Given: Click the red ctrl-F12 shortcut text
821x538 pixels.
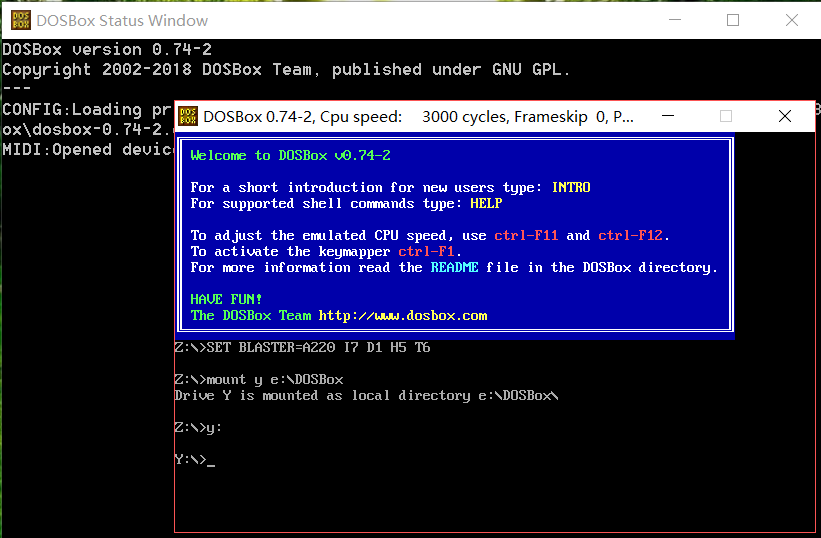Looking at the screenshot, I should pyautogui.click(x=630, y=236).
